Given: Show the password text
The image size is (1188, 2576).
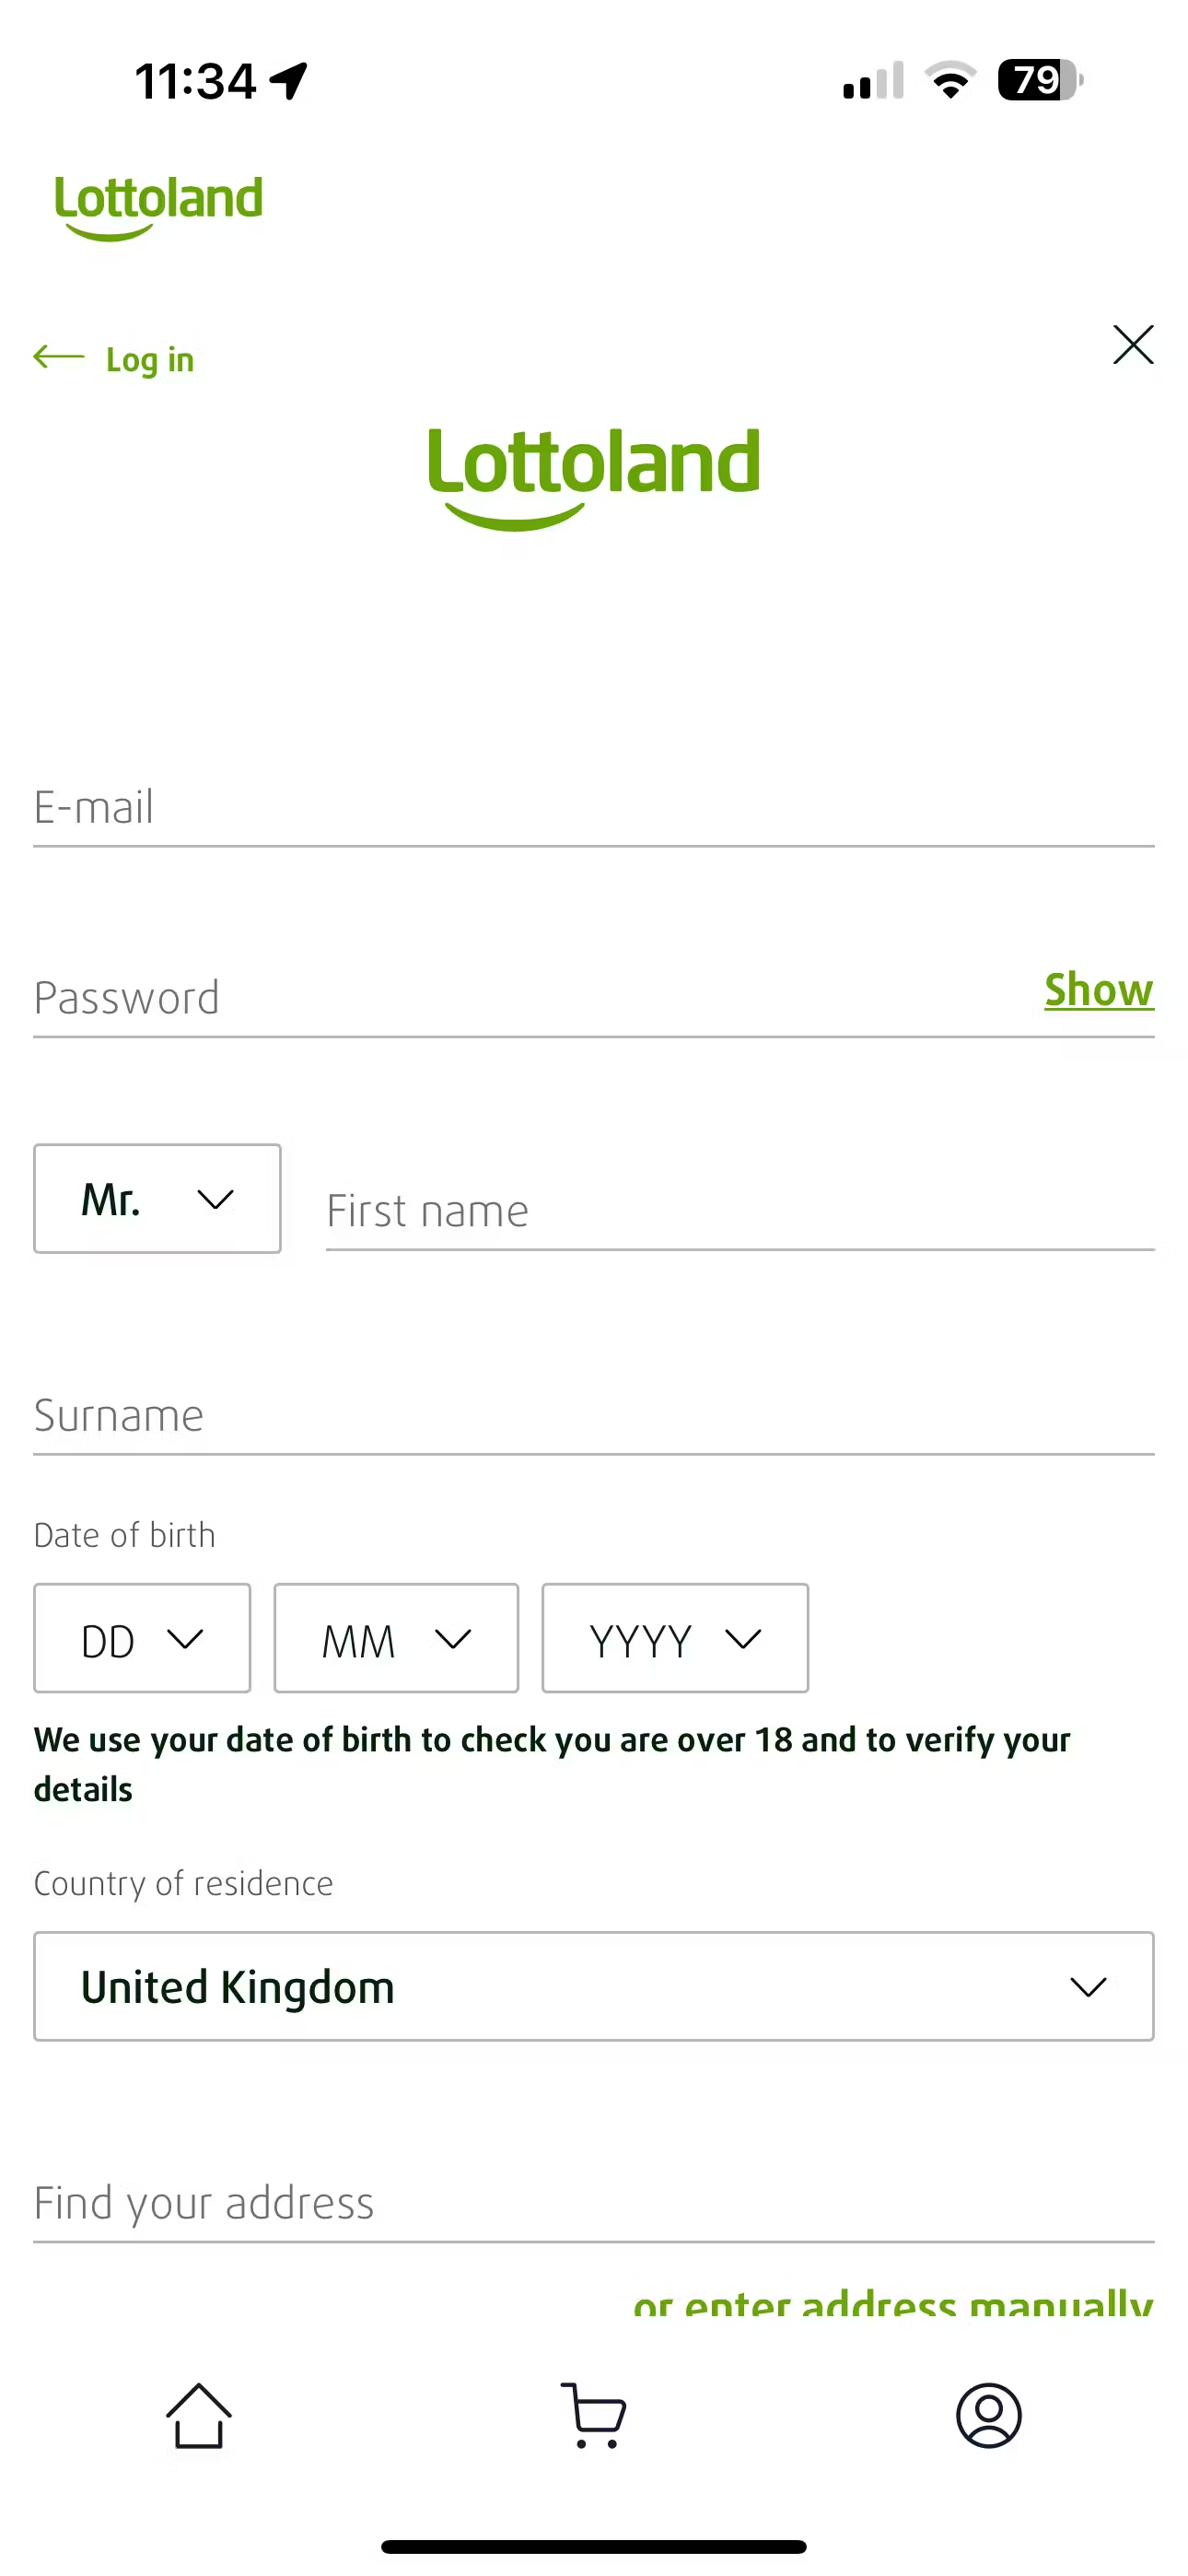Looking at the screenshot, I should click(x=1099, y=990).
